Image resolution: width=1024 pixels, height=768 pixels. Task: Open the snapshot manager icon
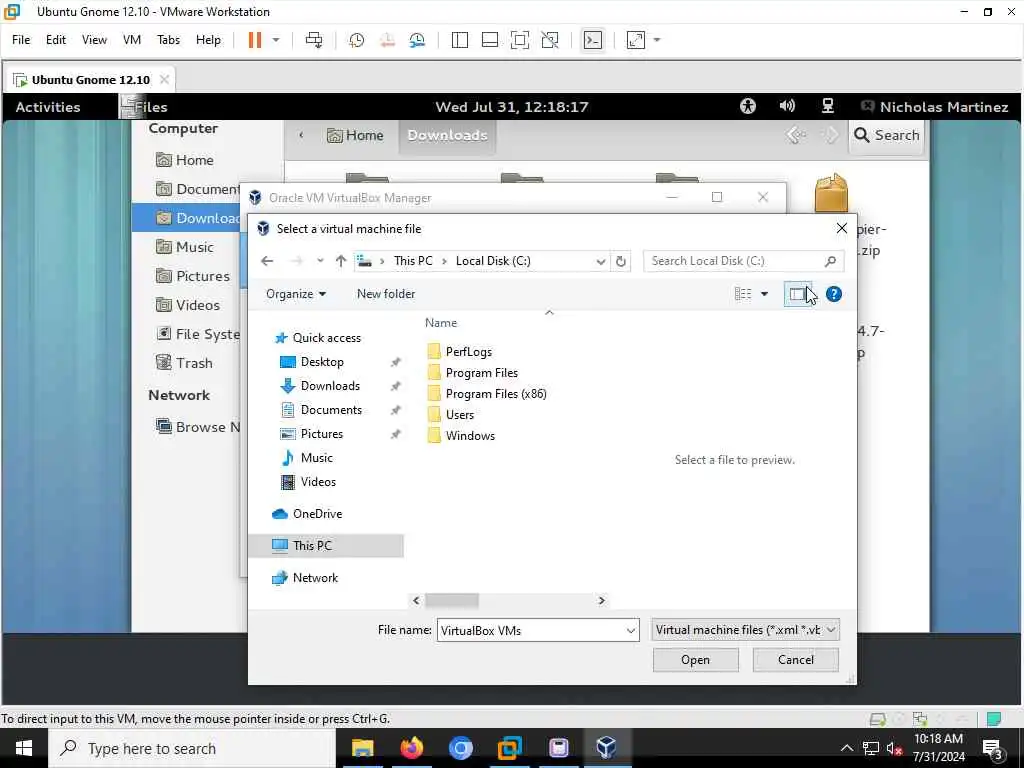point(417,40)
